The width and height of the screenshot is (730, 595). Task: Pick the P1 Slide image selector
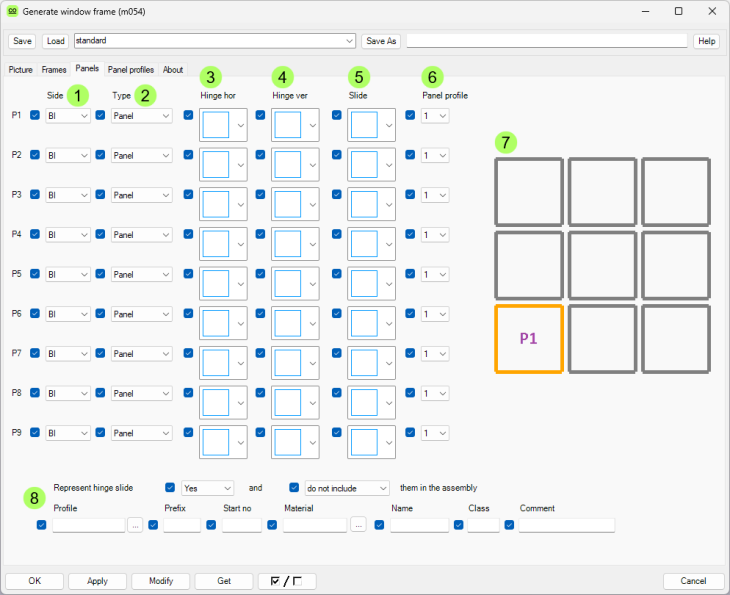[371, 125]
